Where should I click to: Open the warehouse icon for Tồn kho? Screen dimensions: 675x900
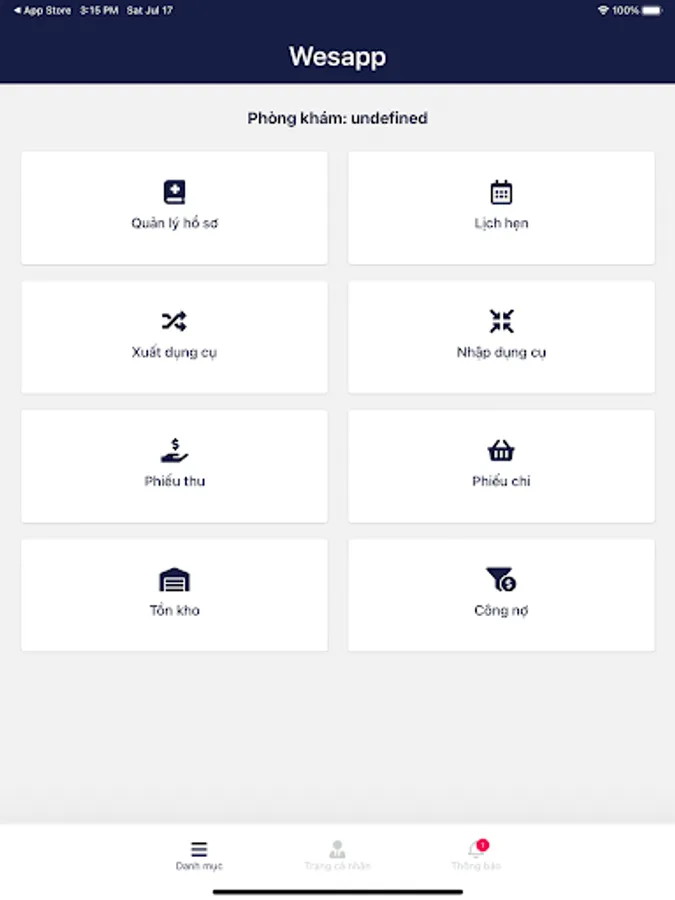[x=174, y=580]
